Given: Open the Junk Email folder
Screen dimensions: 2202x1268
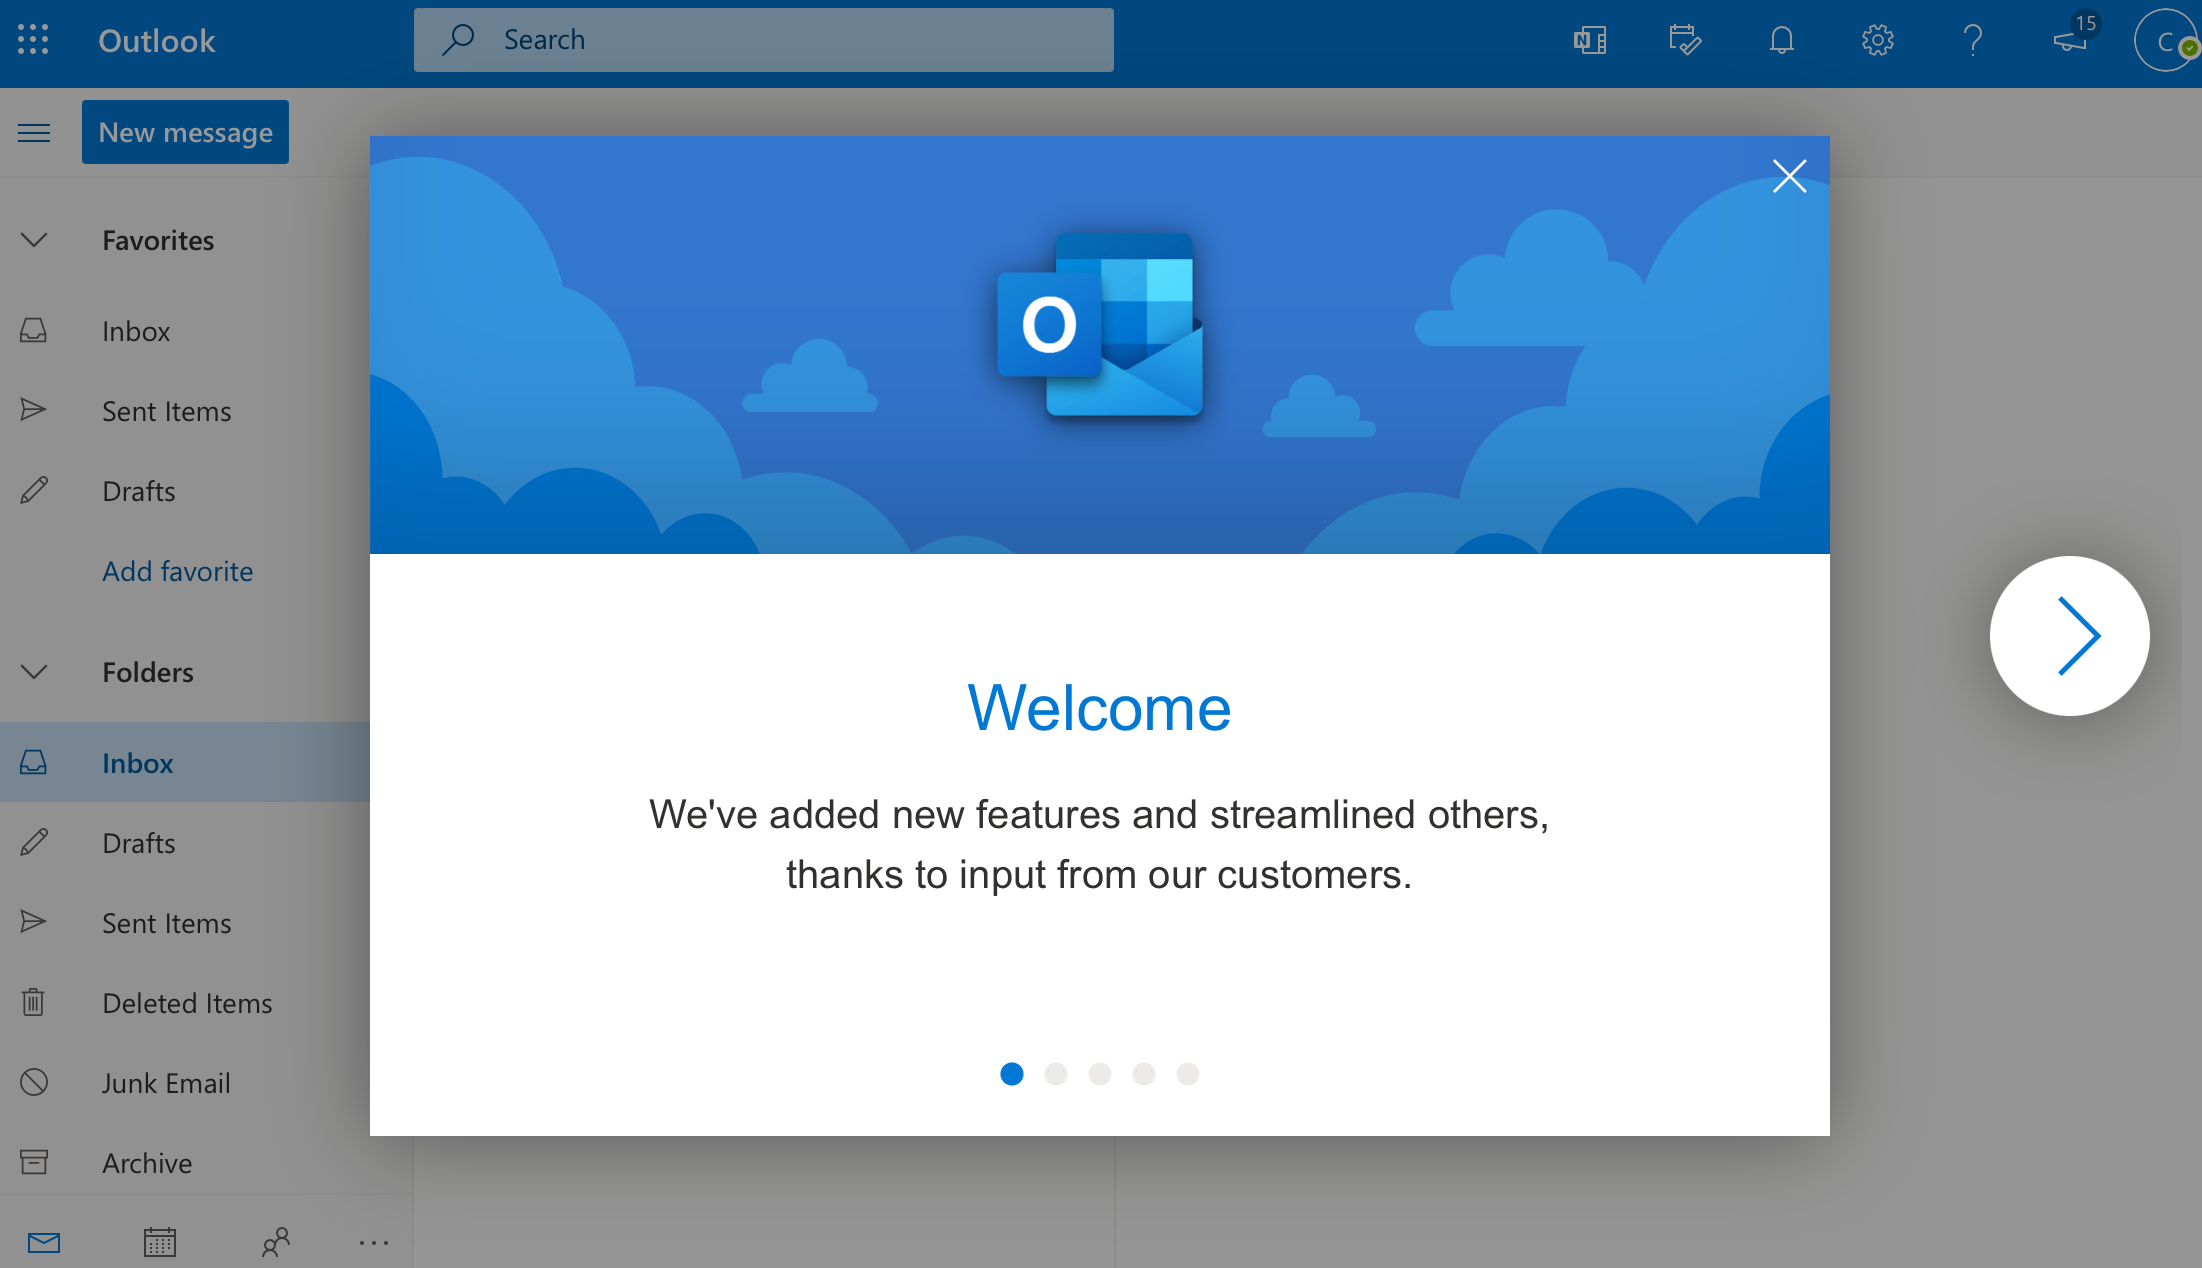Looking at the screenshot, I should pos(166,1083).
